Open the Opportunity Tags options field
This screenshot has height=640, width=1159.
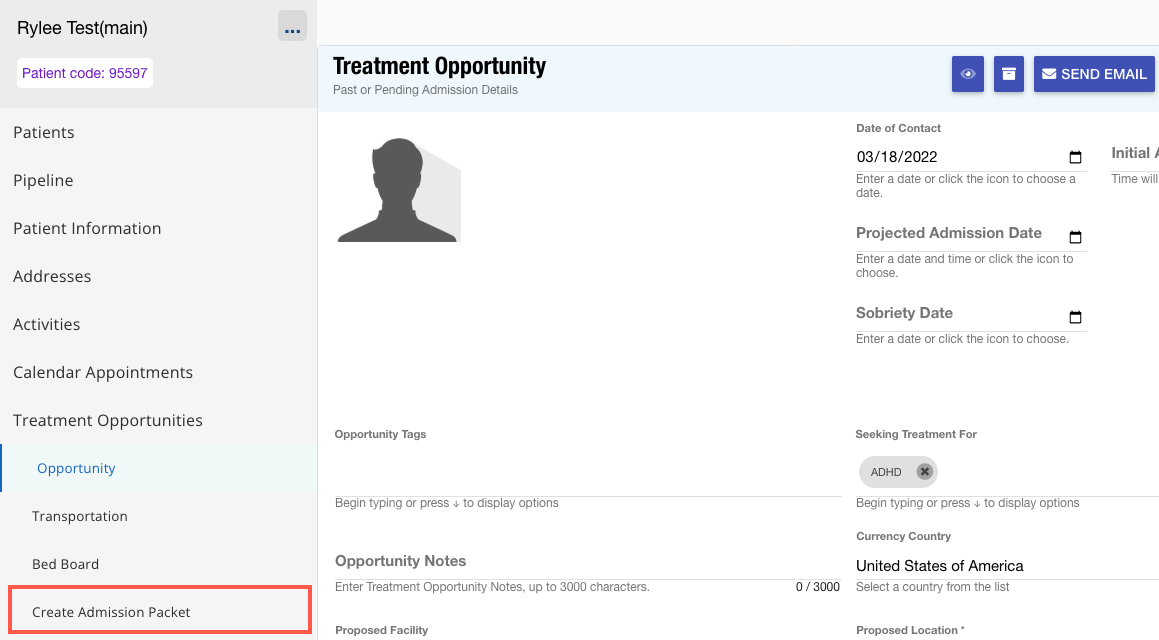click(588, 473)
